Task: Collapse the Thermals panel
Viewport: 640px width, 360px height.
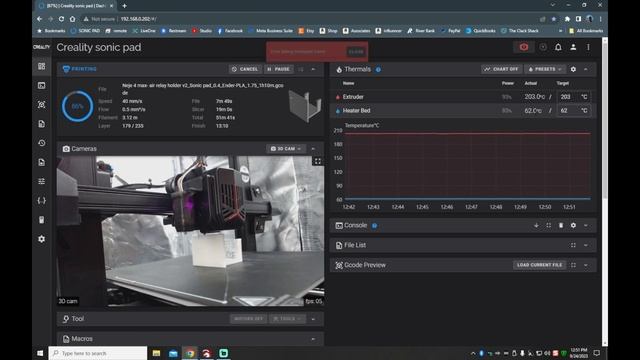Action: (x=586, y=69)
